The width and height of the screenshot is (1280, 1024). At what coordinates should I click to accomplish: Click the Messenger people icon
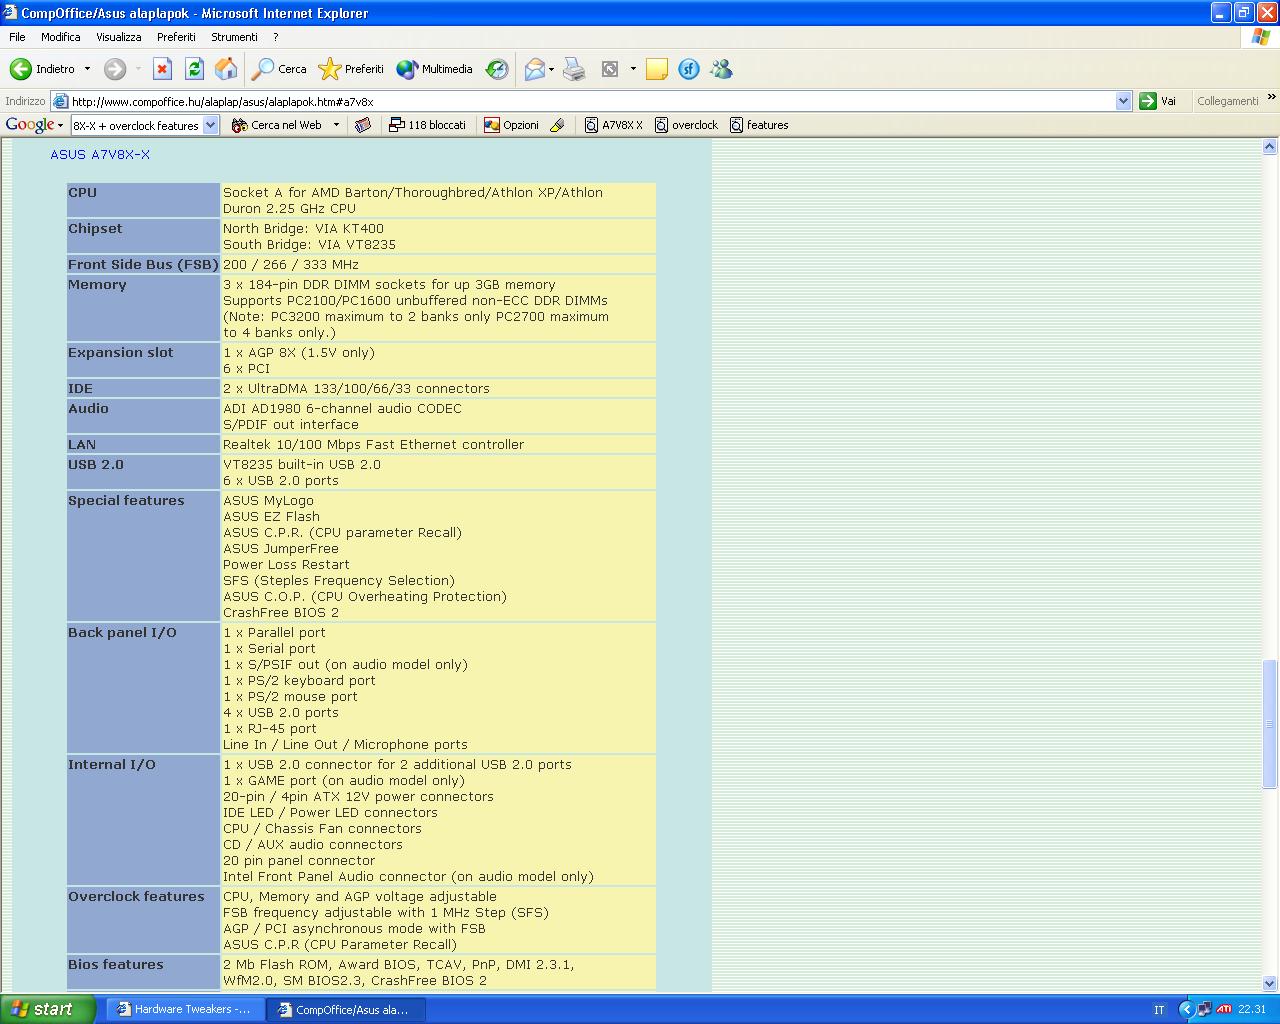coord(721,69)
